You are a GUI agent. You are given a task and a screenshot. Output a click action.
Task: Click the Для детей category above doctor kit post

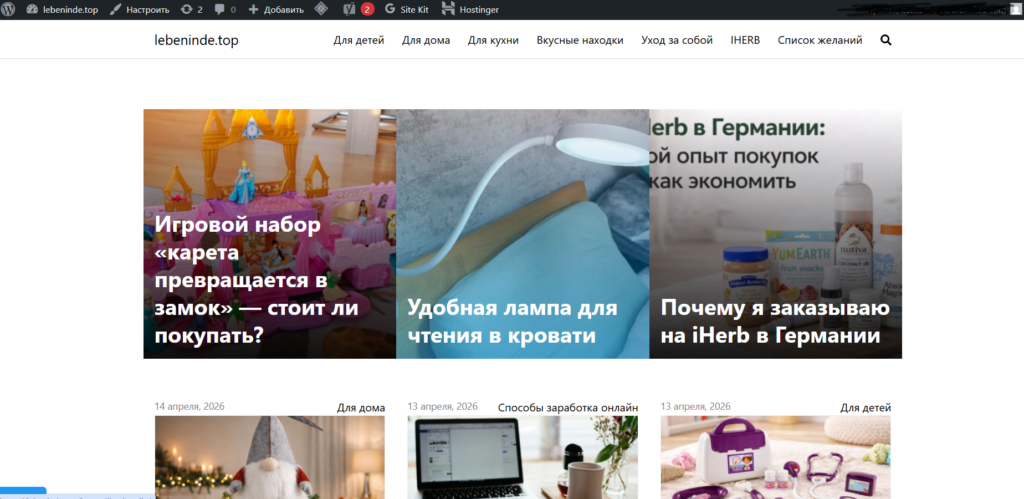click(x=865, y=408)
